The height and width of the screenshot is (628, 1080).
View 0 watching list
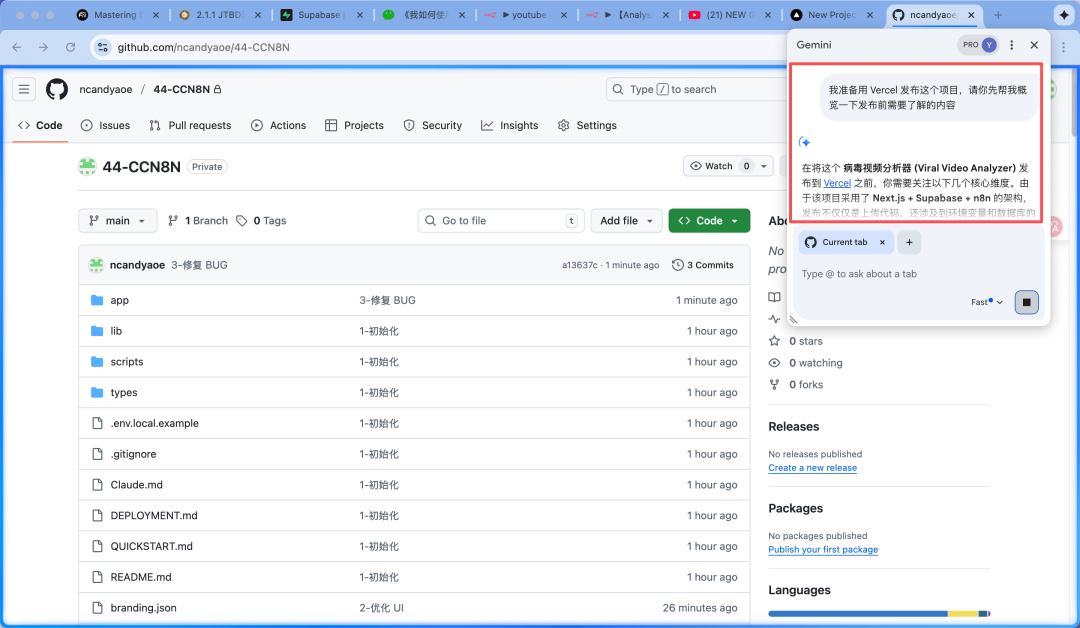click(x=816, y=363)
